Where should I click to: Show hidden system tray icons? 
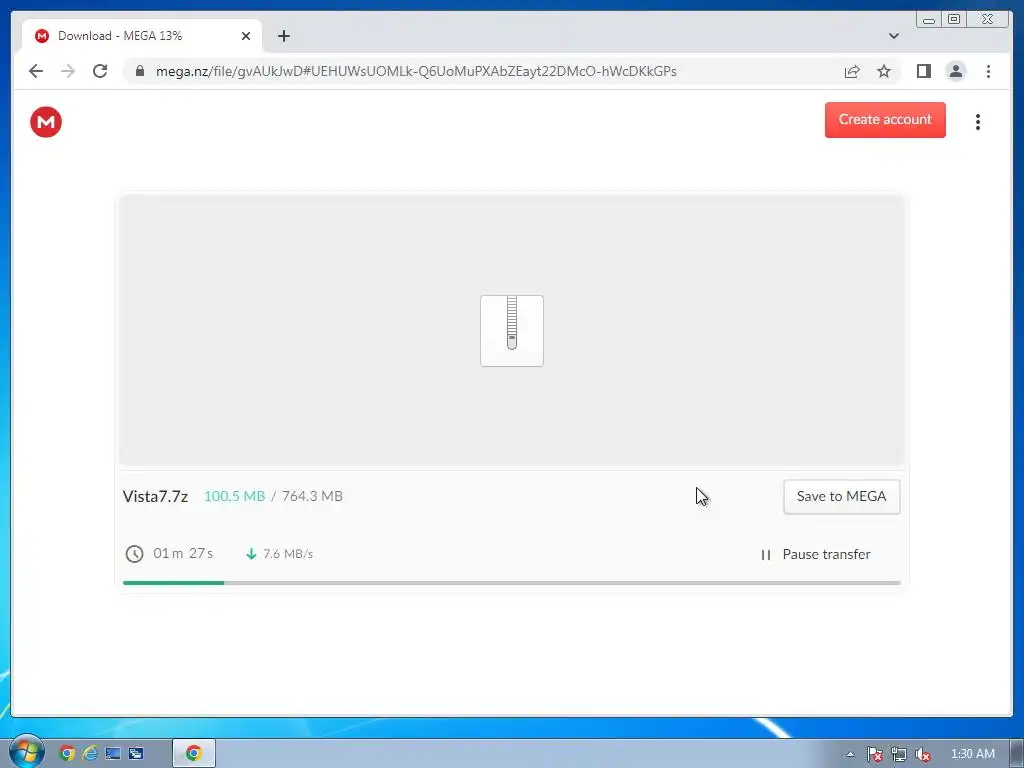pos(850,754)
